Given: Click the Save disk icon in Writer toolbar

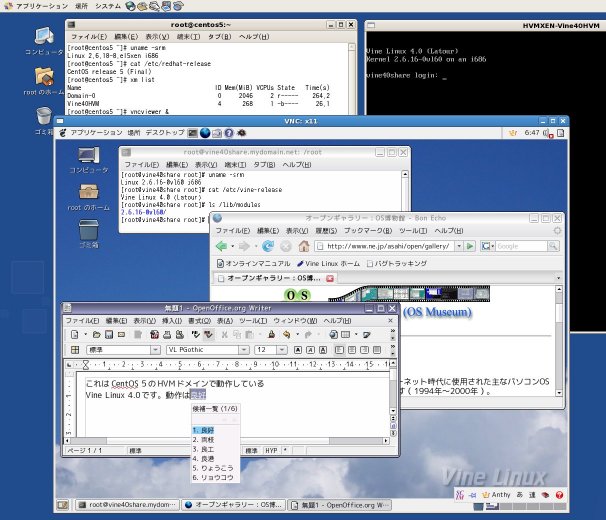Looking at the screenshot, I should [109, 334].
